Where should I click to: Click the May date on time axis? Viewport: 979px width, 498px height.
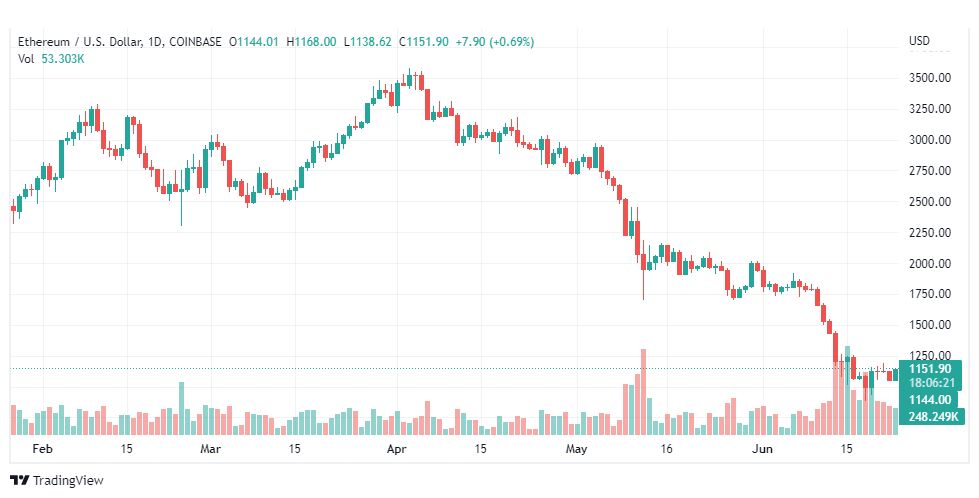(x=577, y=449)
